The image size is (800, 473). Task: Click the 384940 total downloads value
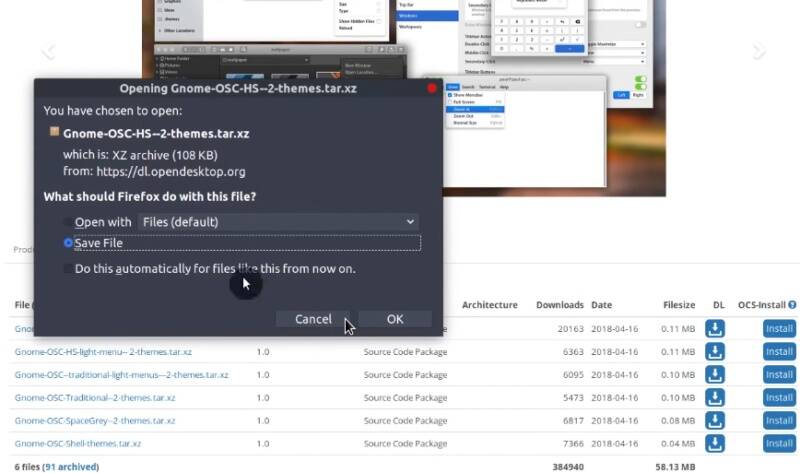(568, 467)
